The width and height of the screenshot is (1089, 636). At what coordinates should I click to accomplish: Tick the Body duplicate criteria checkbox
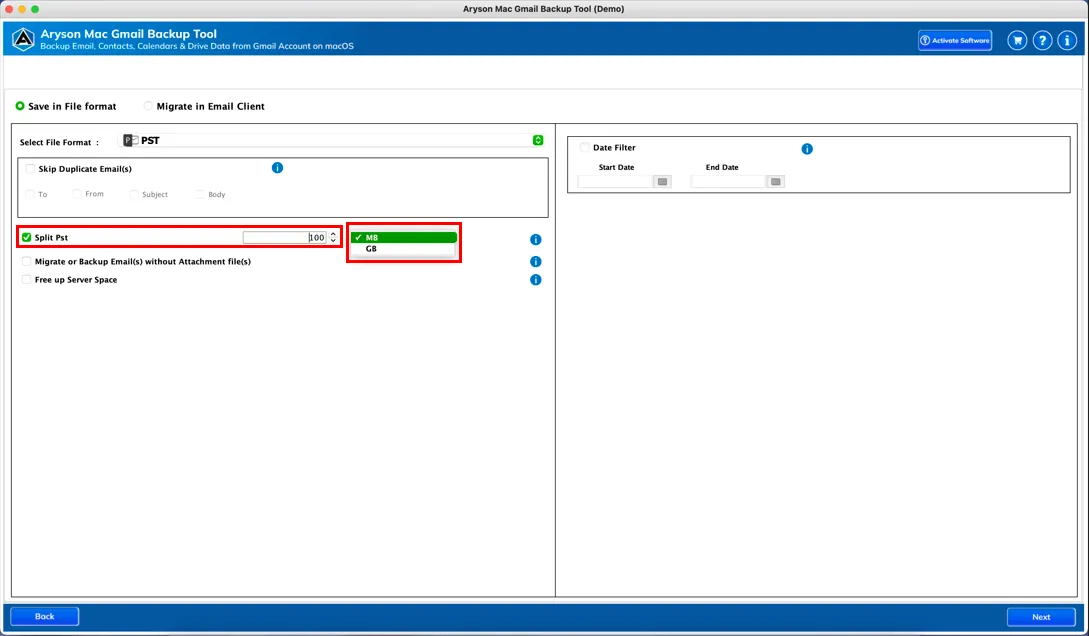pos(200,194)
